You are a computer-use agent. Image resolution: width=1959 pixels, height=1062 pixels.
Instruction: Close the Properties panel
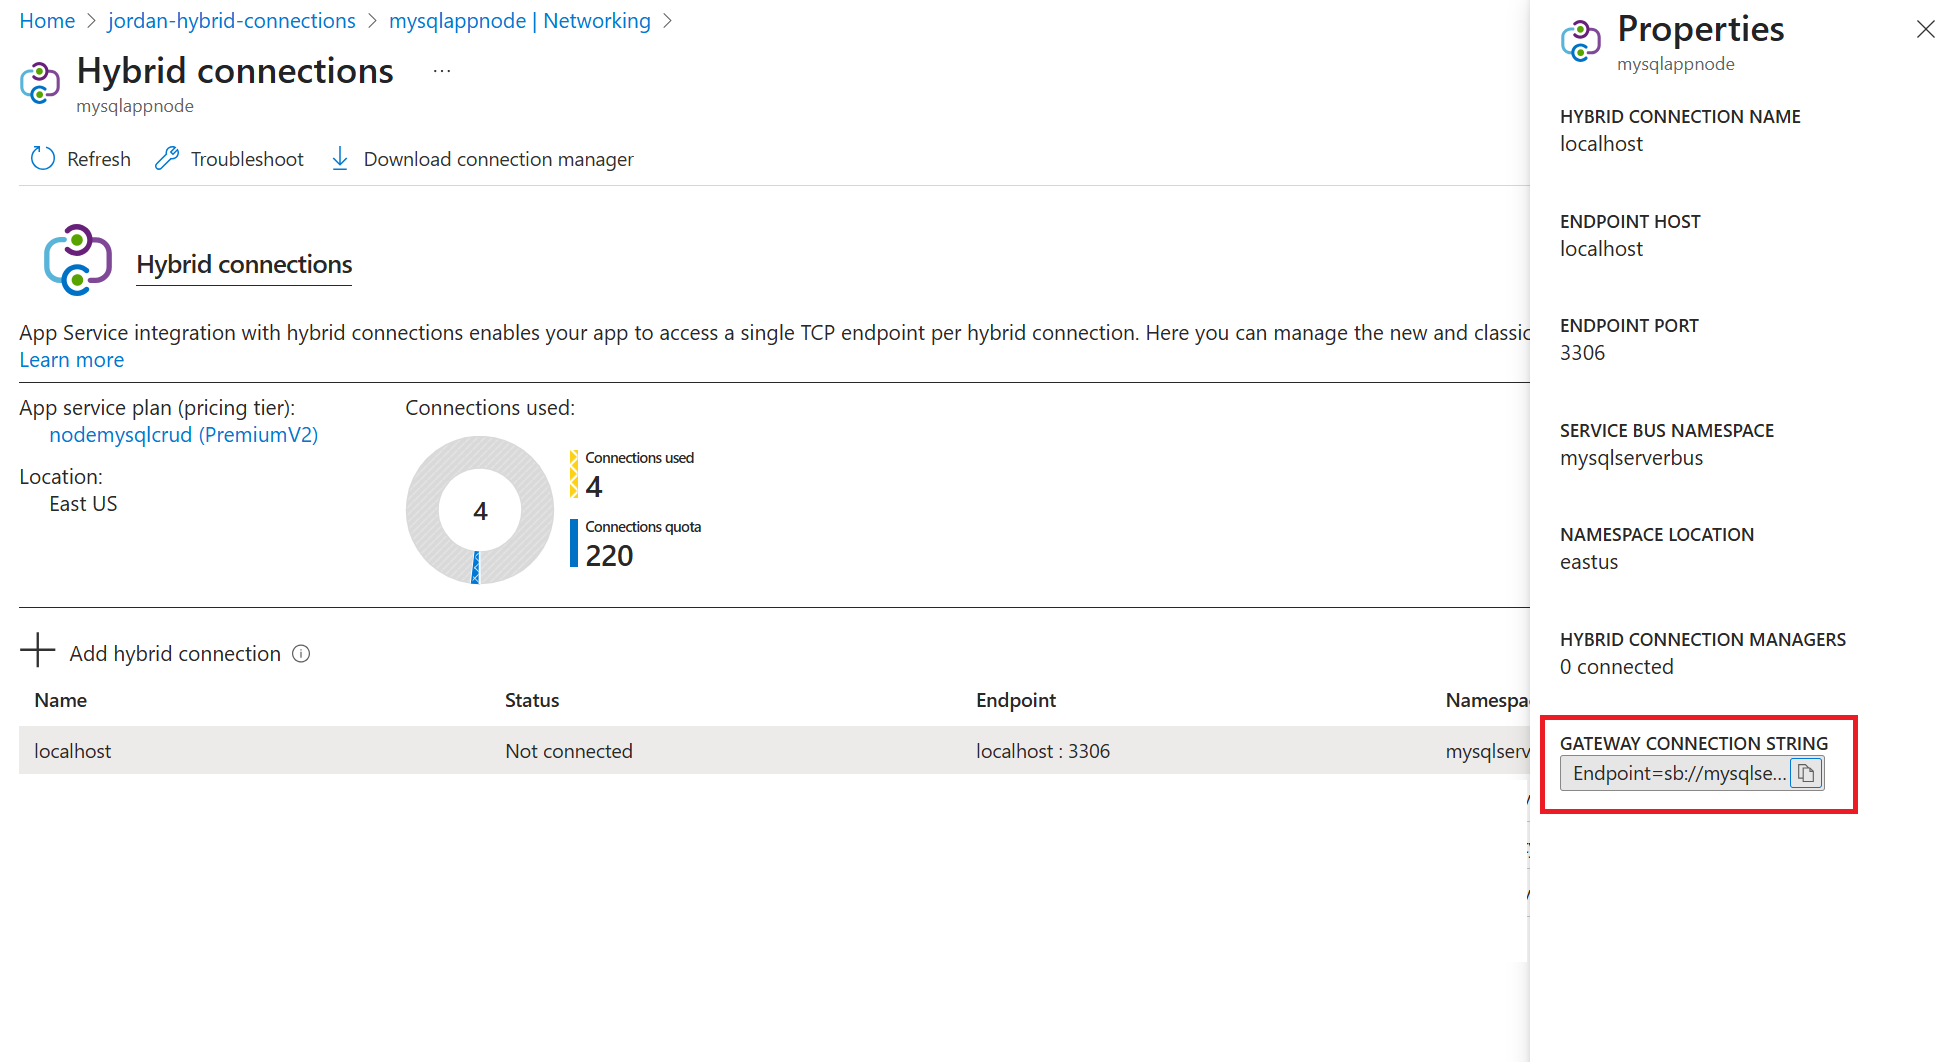pyautogui.click(x=1926, y=29)
